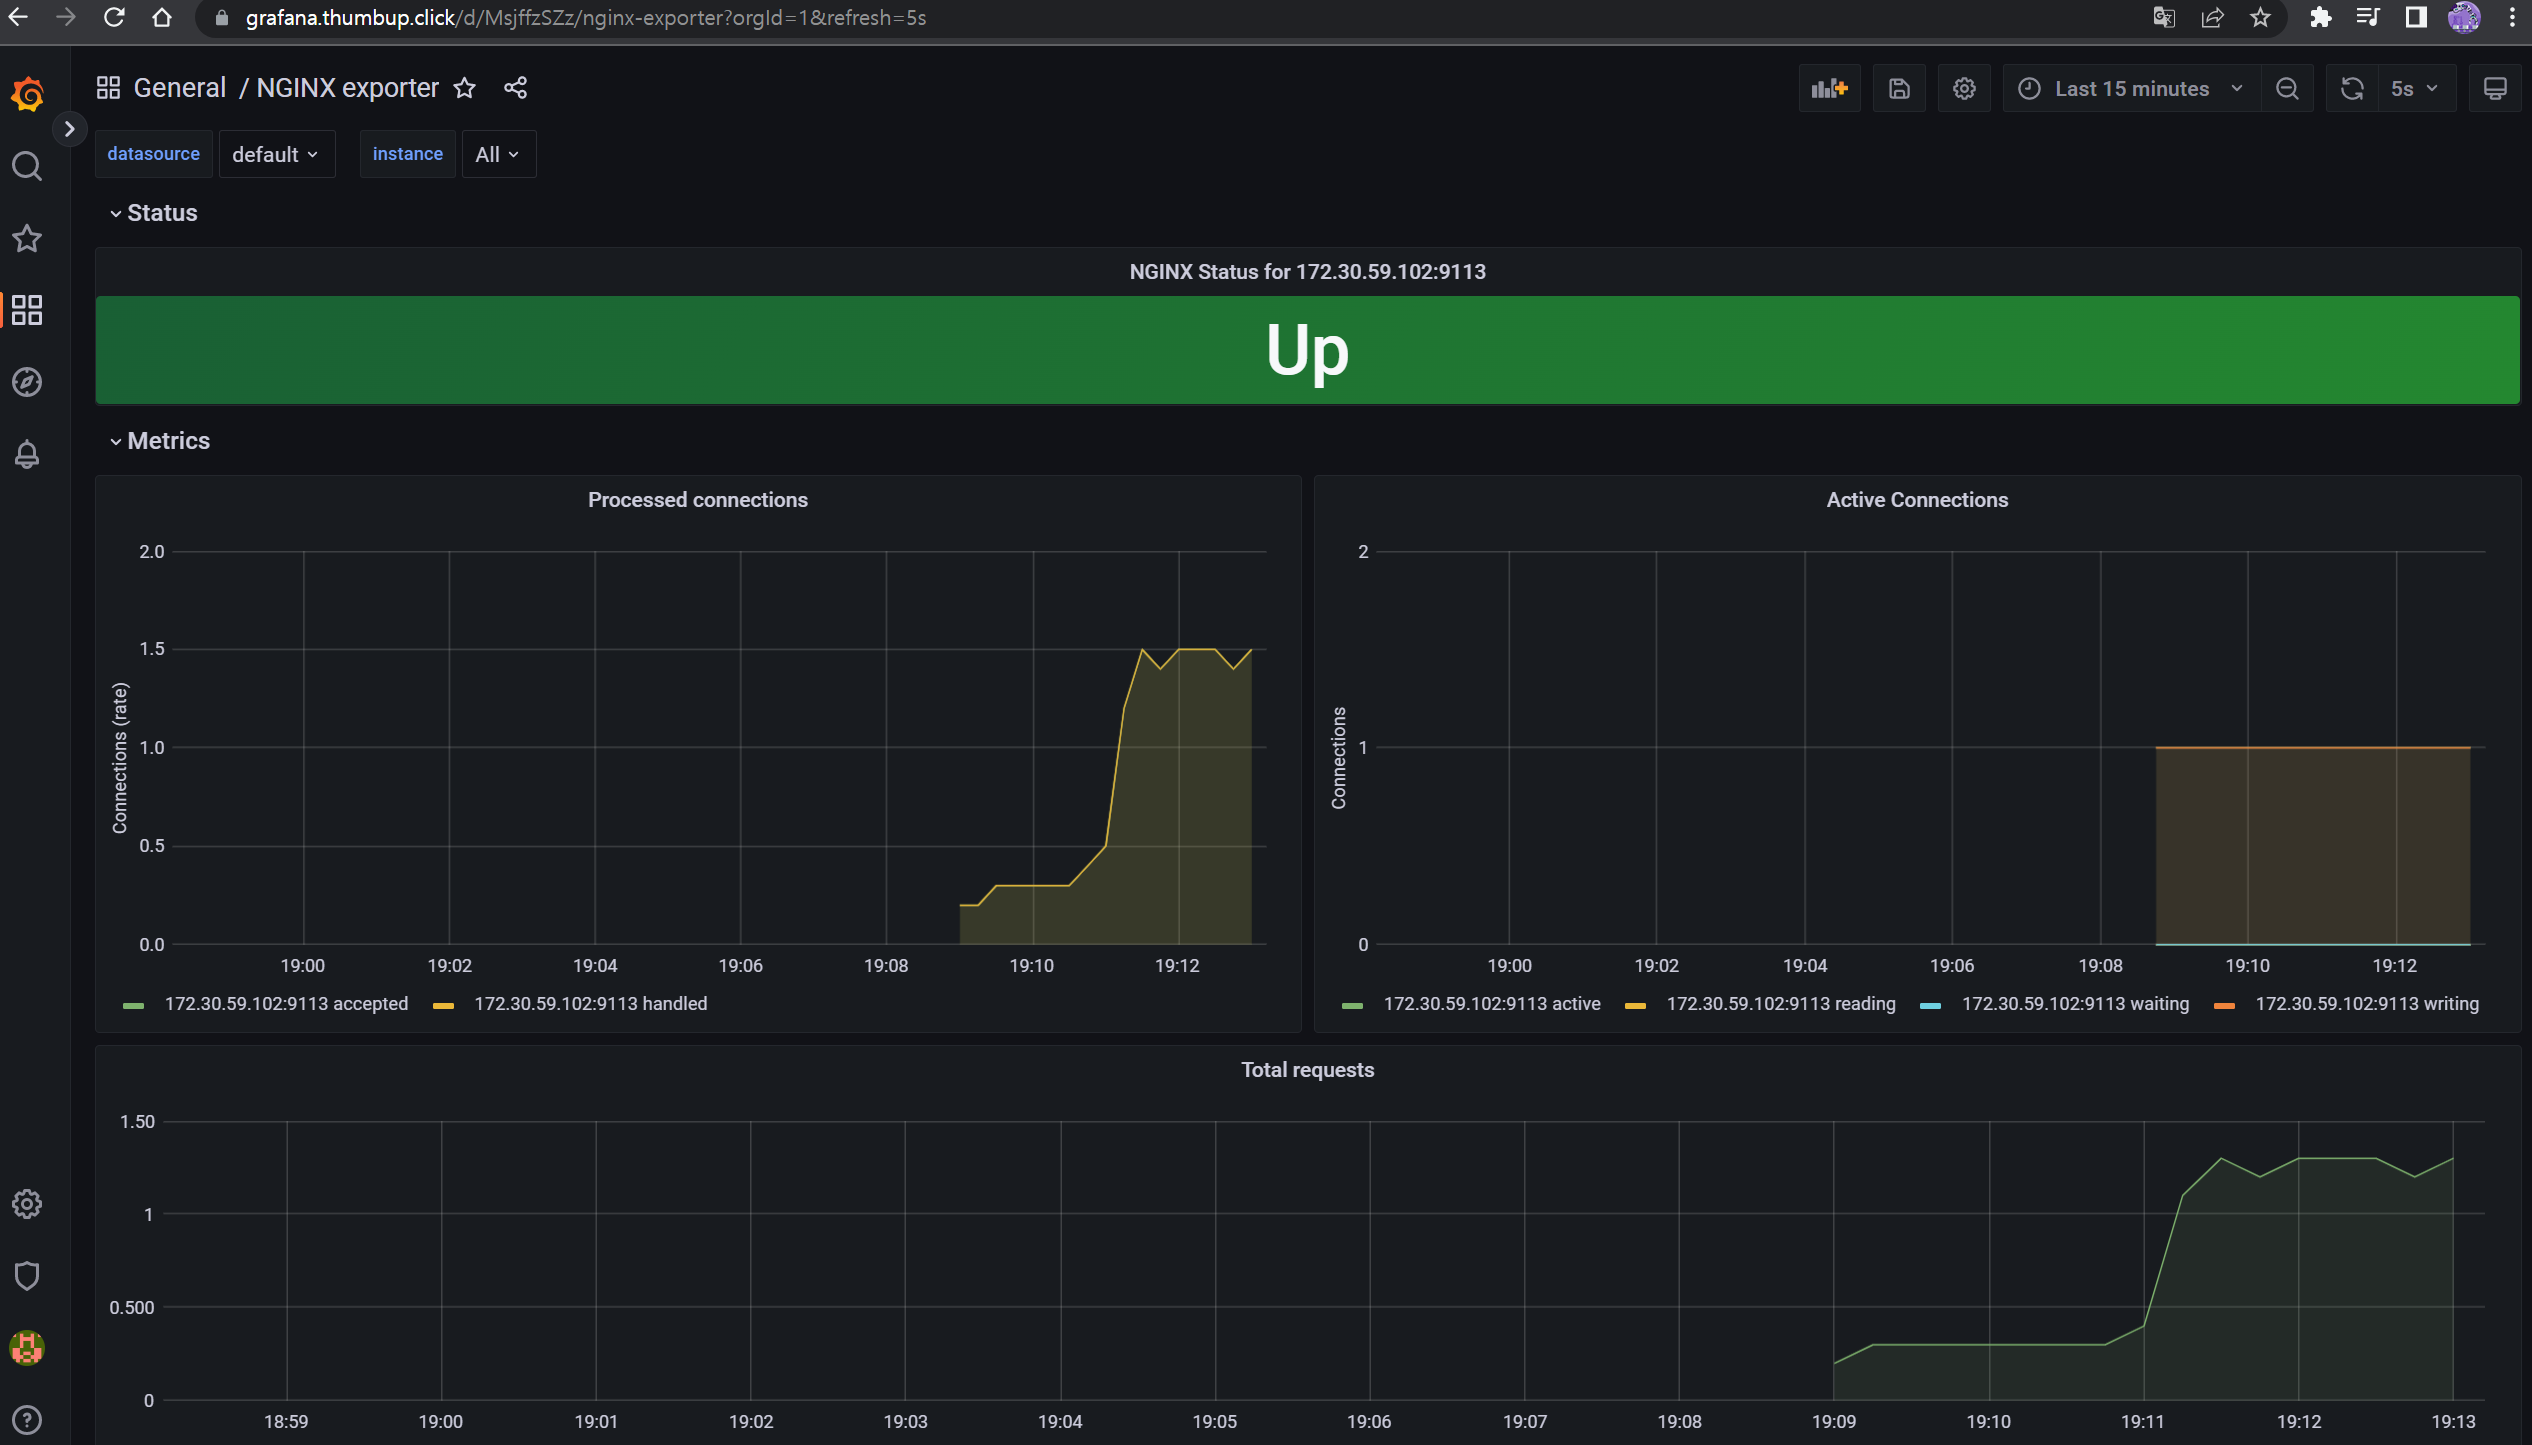Screen dimensions: 2532x1445
Task: Open the instance All dropdown
Action: point(497,155)
